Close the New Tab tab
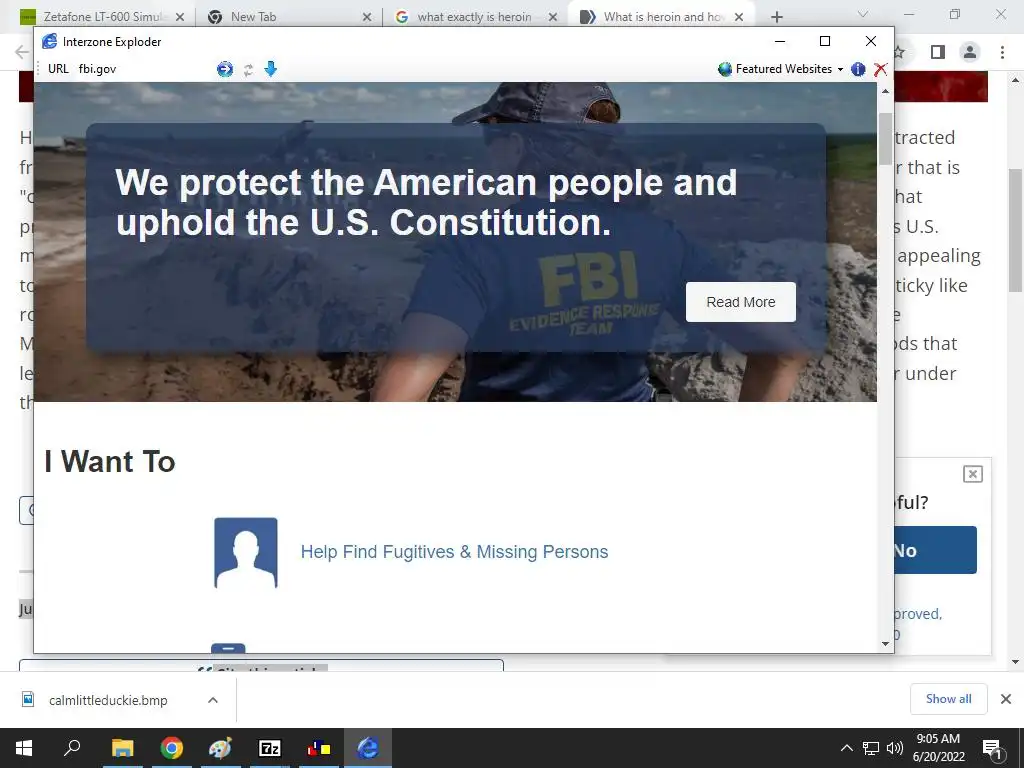The image size is (1024, 768). click(x=367, y=17)
